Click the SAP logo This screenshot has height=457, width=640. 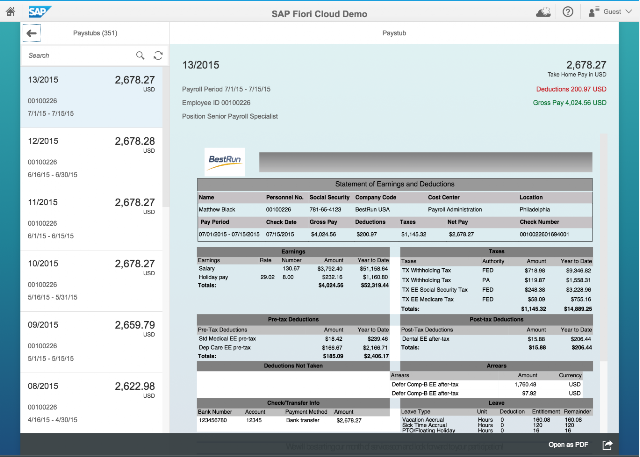point(39,12)
